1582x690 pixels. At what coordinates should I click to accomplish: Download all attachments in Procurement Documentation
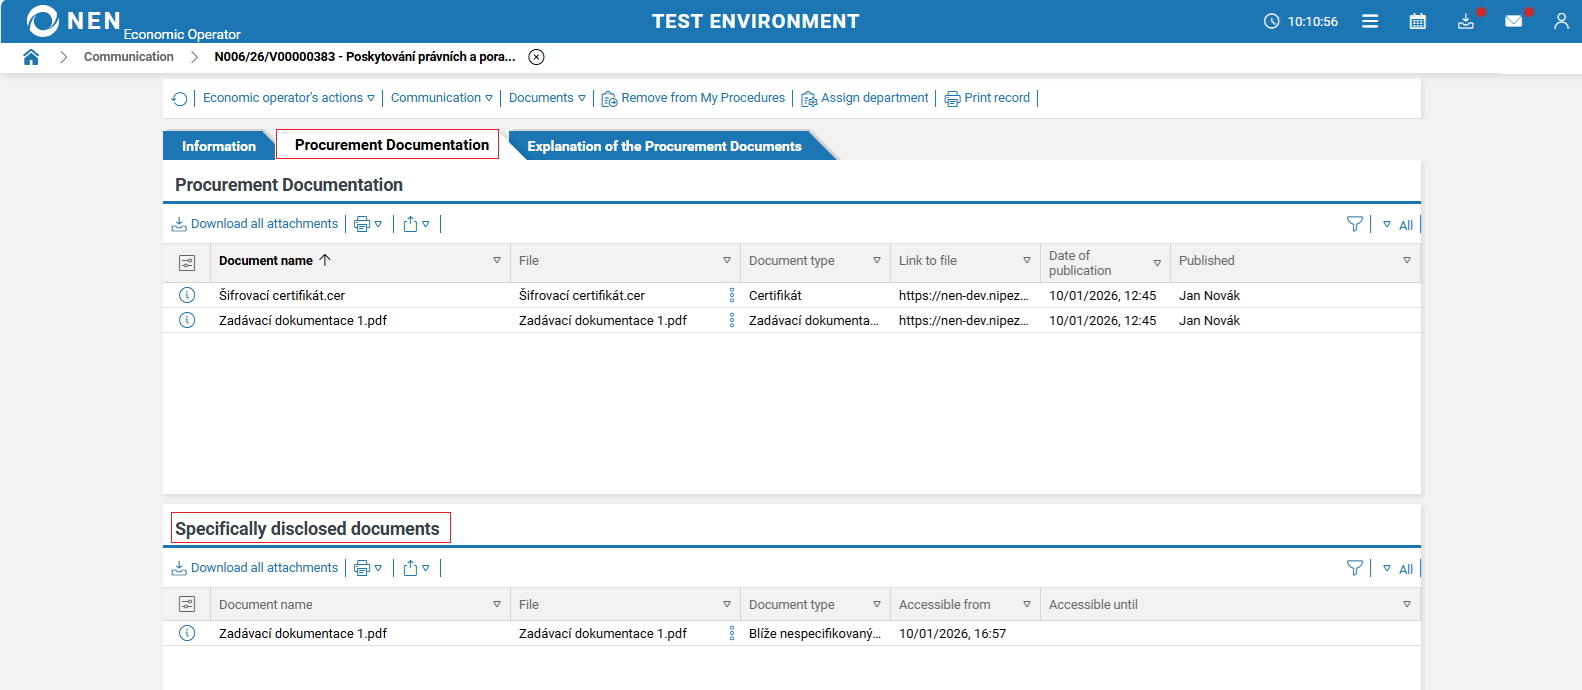click(255, 224)
